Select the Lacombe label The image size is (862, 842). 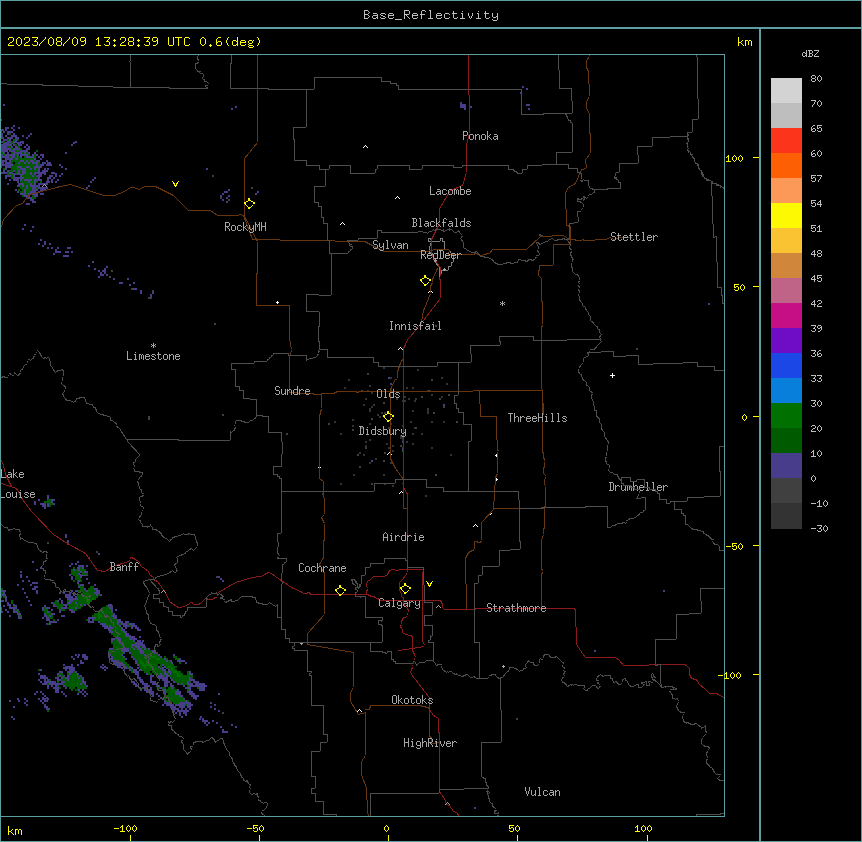pyautogui.click(x=450, y=191)
